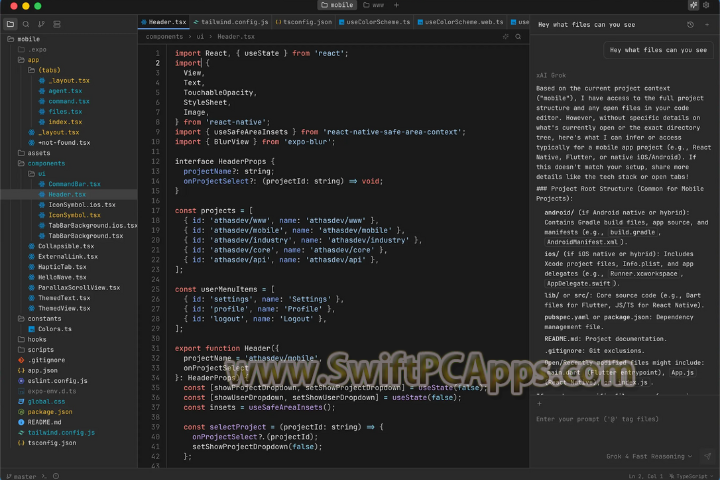Click the send message arrow icon
Image resolution: width=720 pixels, height=480 pixels.
pyautogui.click(x=708, y=456)
